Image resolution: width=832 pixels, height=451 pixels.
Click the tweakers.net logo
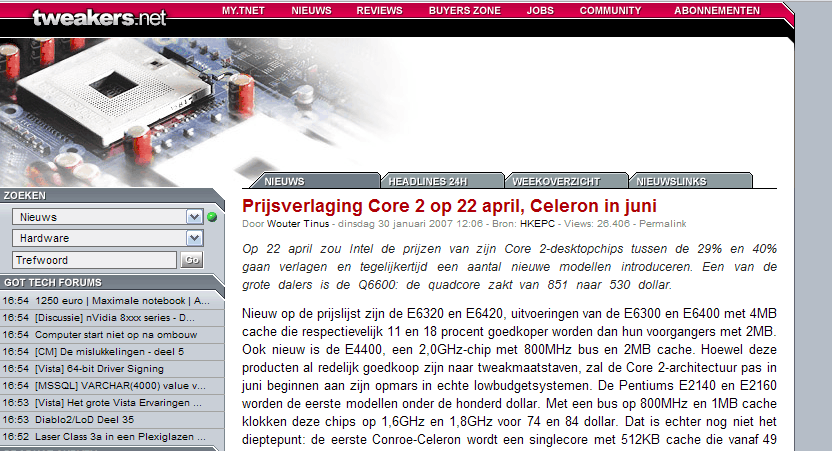(x=99, y=18)
